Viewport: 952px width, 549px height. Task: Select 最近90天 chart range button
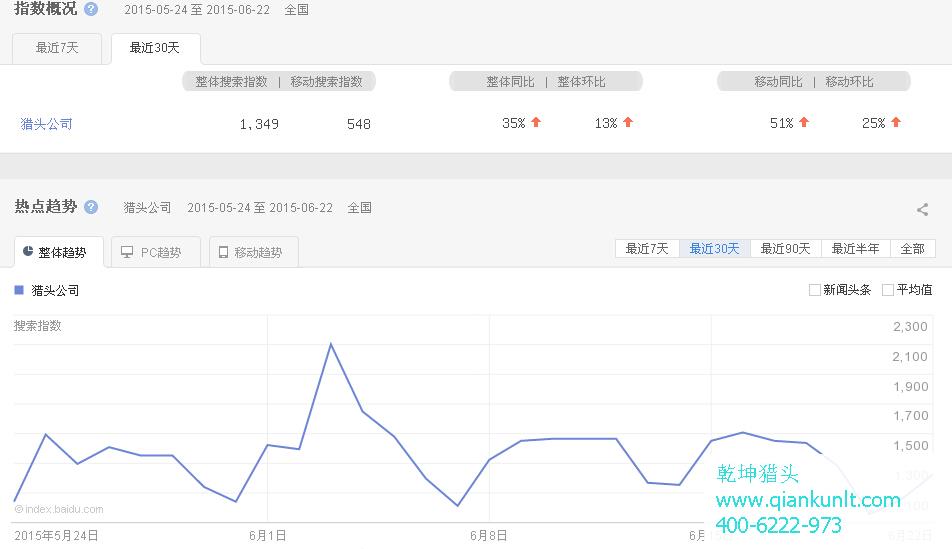pos(785,249)
